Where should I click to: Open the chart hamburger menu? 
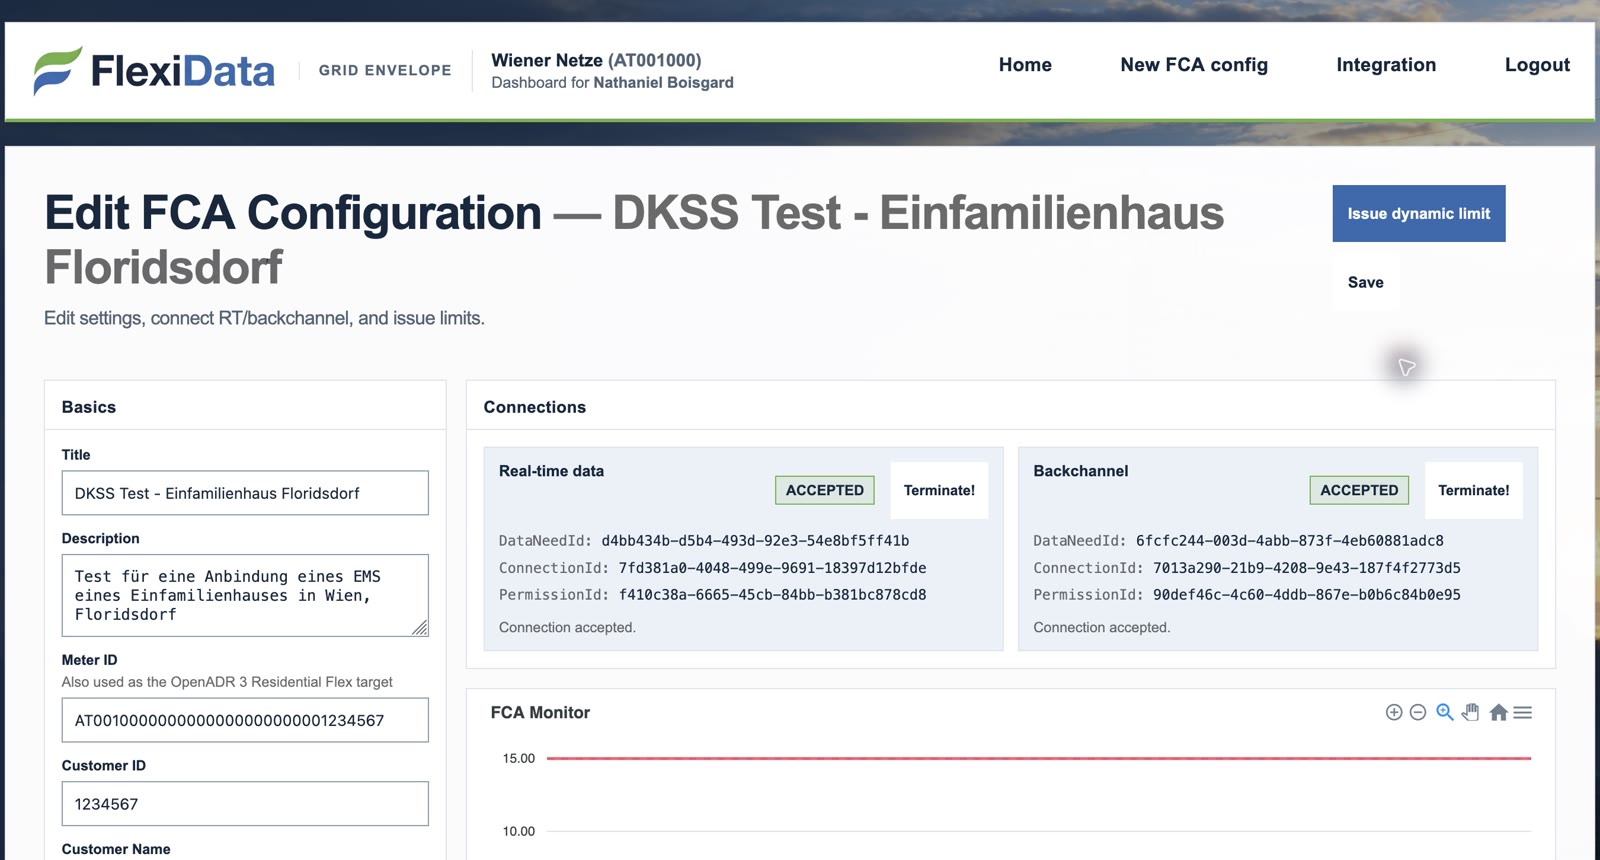click(1523, 712)
